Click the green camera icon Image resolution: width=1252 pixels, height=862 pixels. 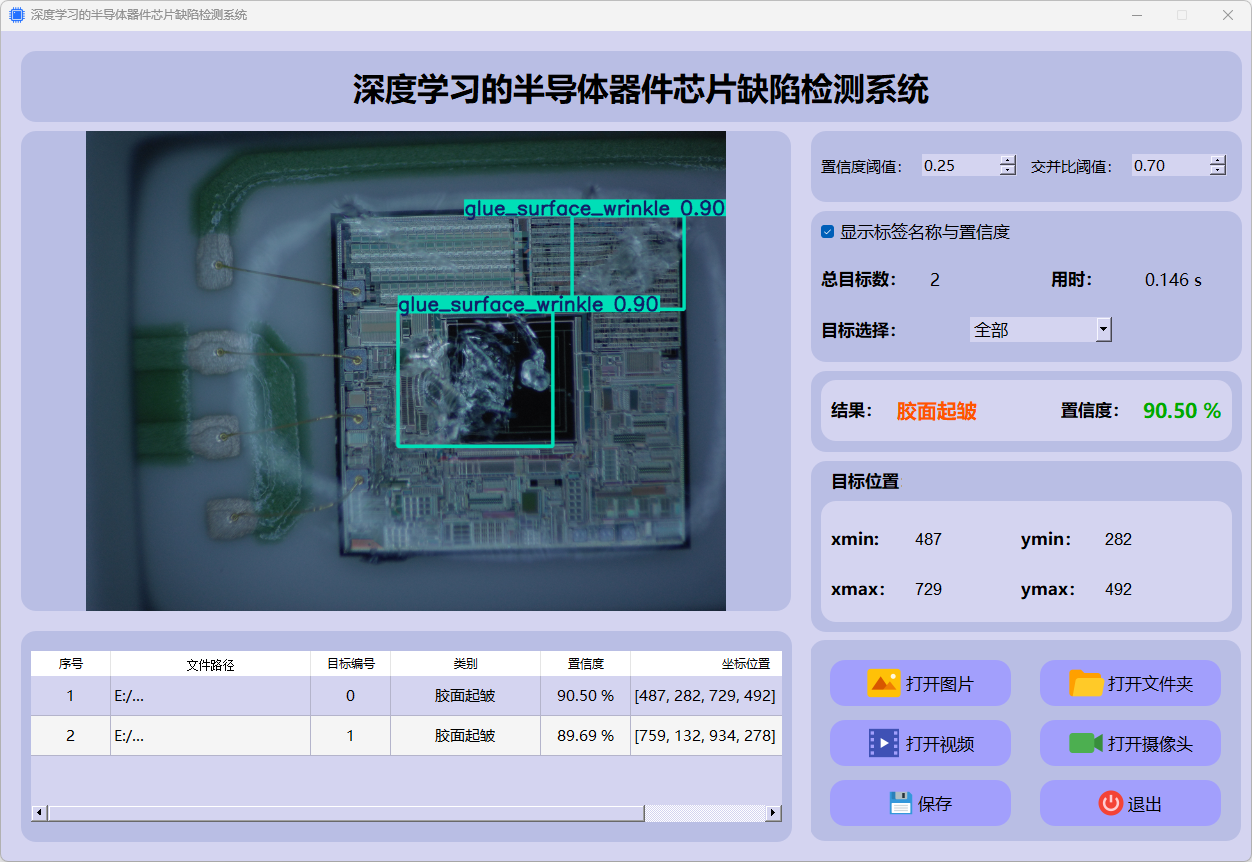tap(1085, 743)
